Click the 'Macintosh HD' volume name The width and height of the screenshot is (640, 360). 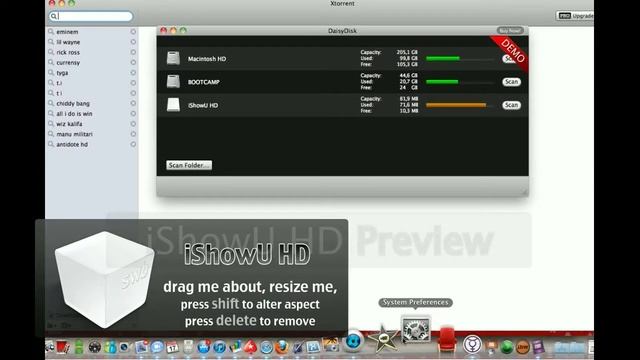[x=207, y=59]
